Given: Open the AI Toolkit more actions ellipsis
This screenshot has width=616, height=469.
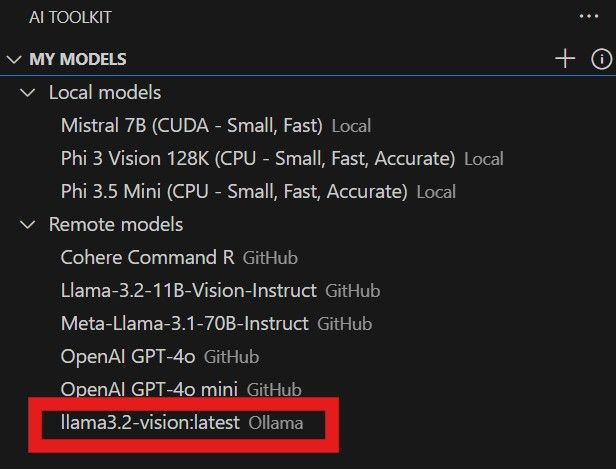Looking at the screenshot, I should (588, 16).
